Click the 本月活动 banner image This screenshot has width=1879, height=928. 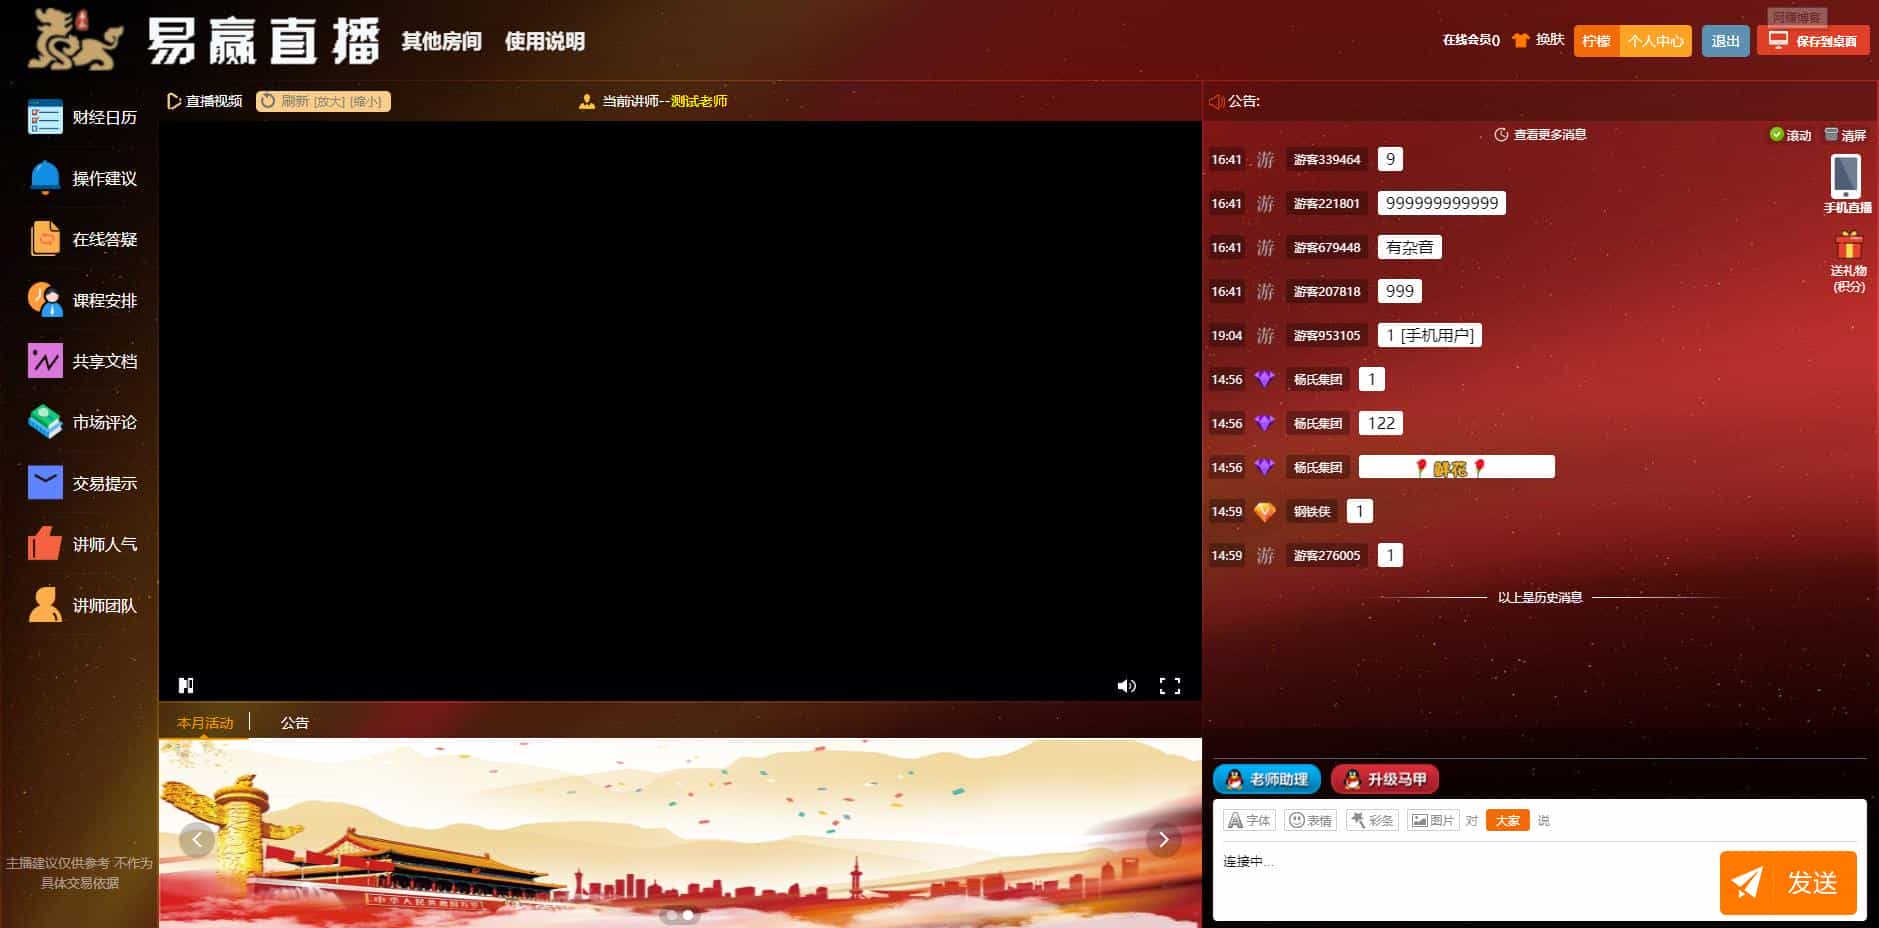tap(680, 833)
